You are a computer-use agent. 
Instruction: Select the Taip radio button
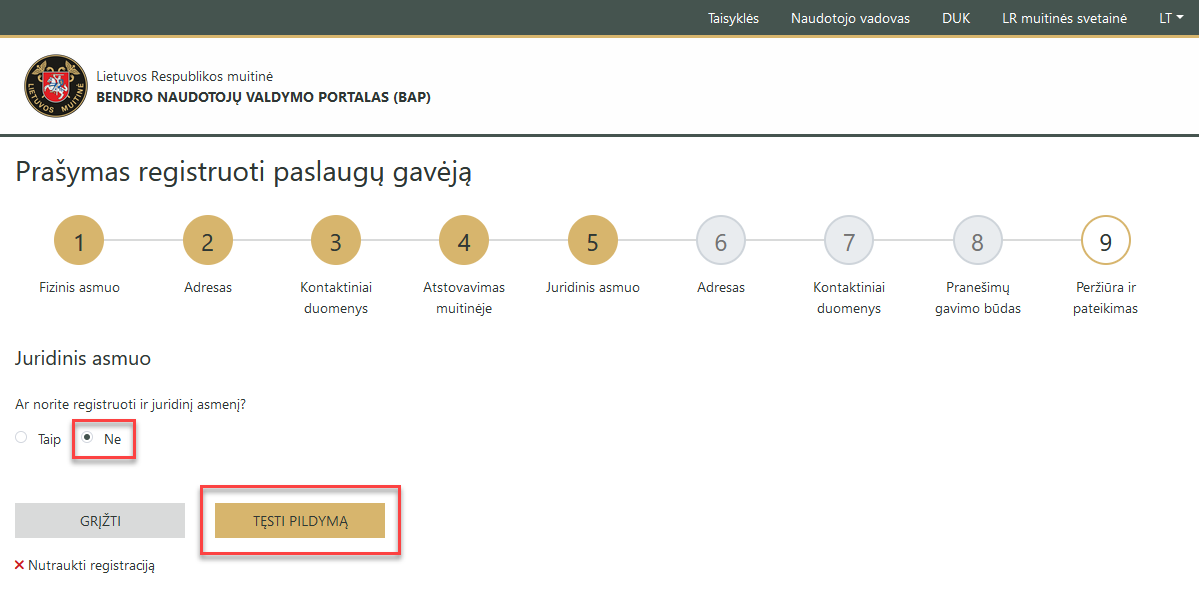click(21, 438)
